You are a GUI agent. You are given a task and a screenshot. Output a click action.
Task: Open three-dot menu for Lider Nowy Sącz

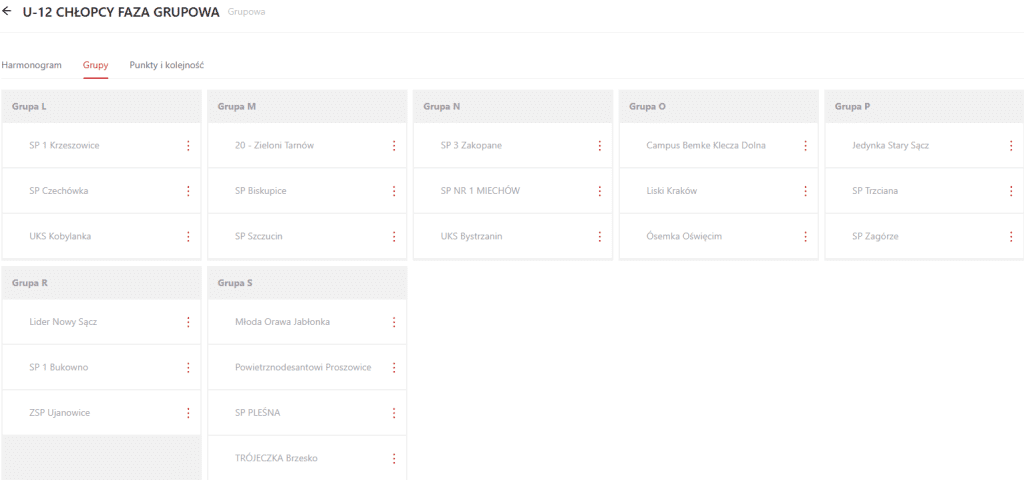point(188,322)
